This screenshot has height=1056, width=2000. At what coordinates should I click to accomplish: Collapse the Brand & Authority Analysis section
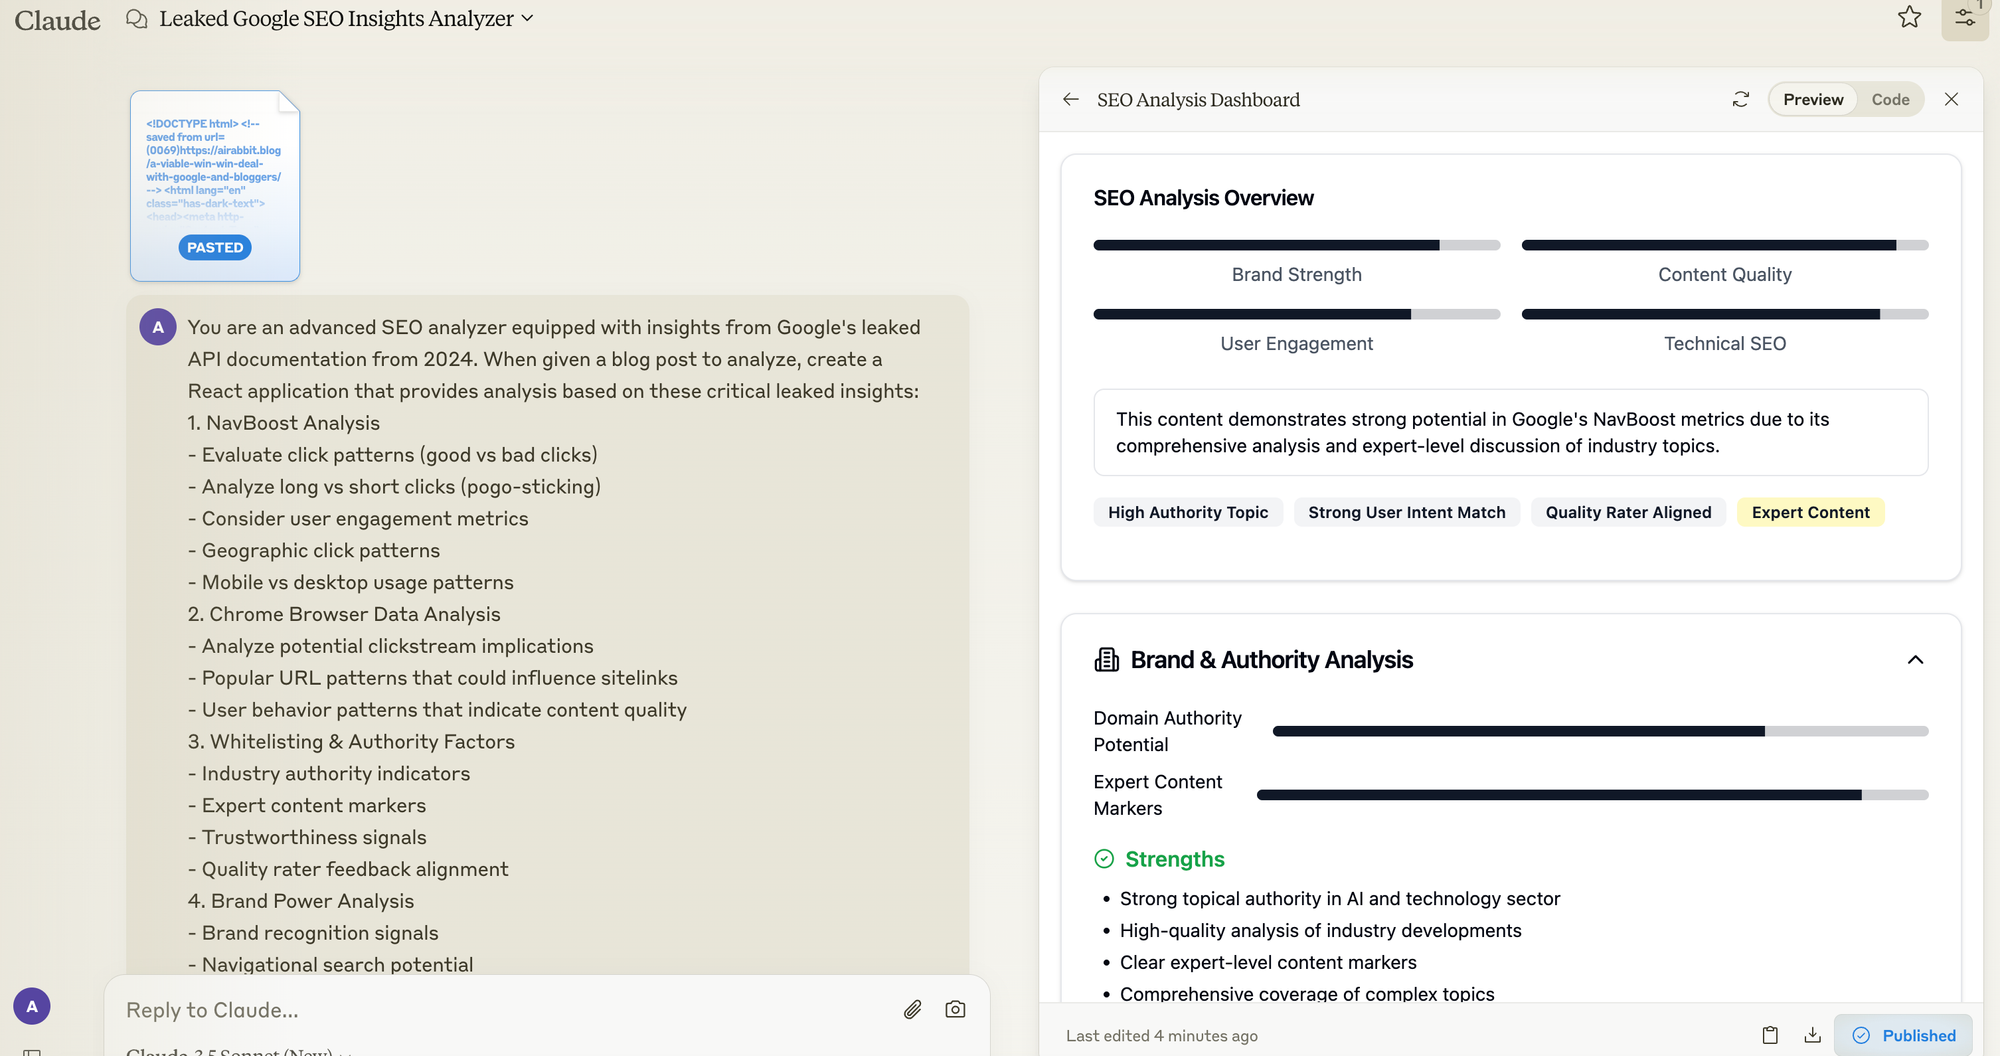1915,660
